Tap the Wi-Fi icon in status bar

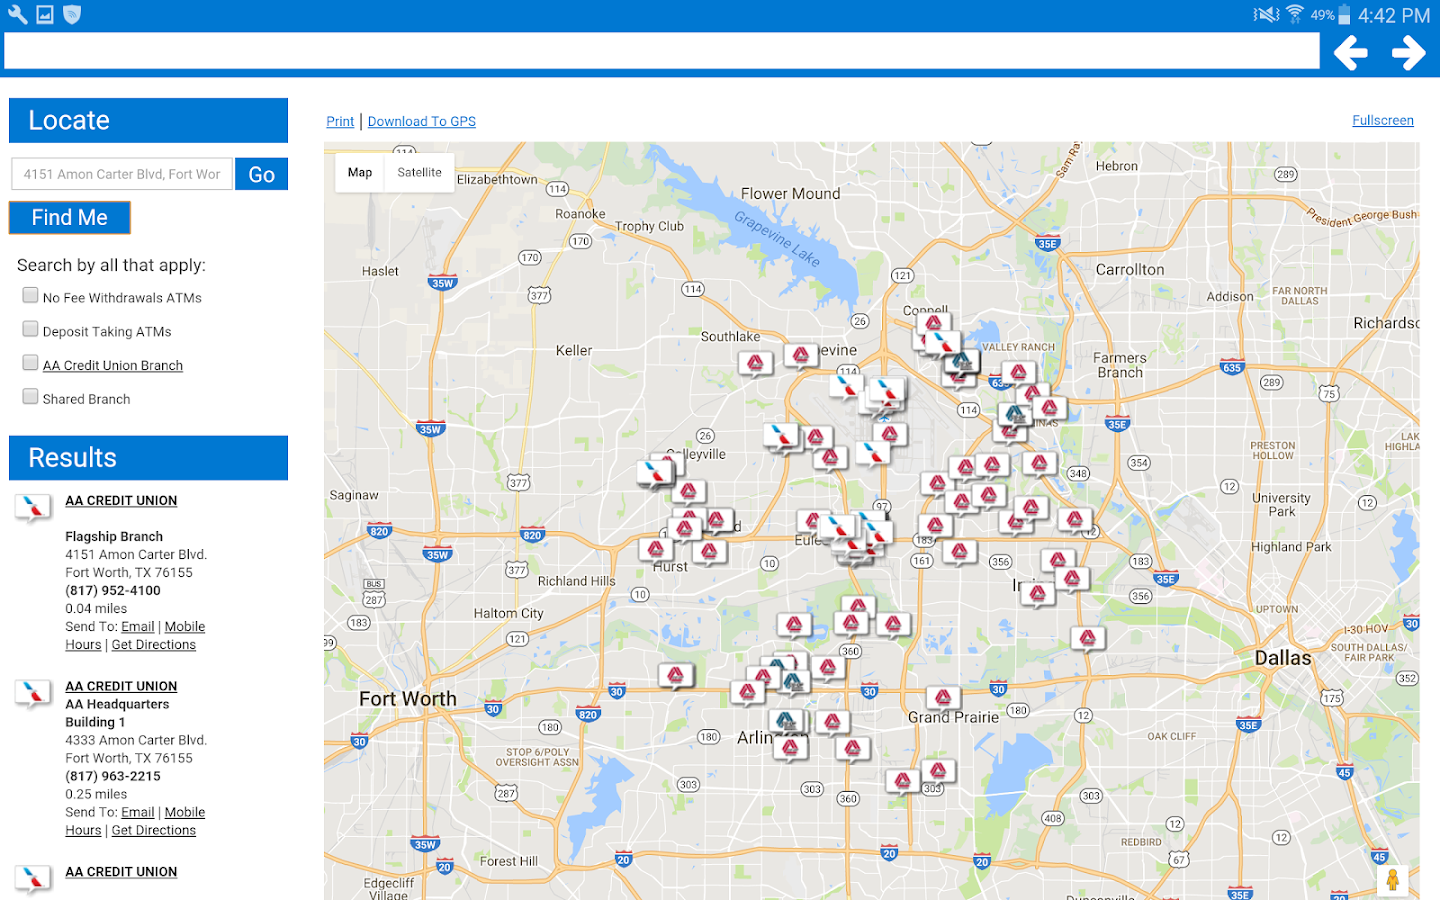point(1295,14)
